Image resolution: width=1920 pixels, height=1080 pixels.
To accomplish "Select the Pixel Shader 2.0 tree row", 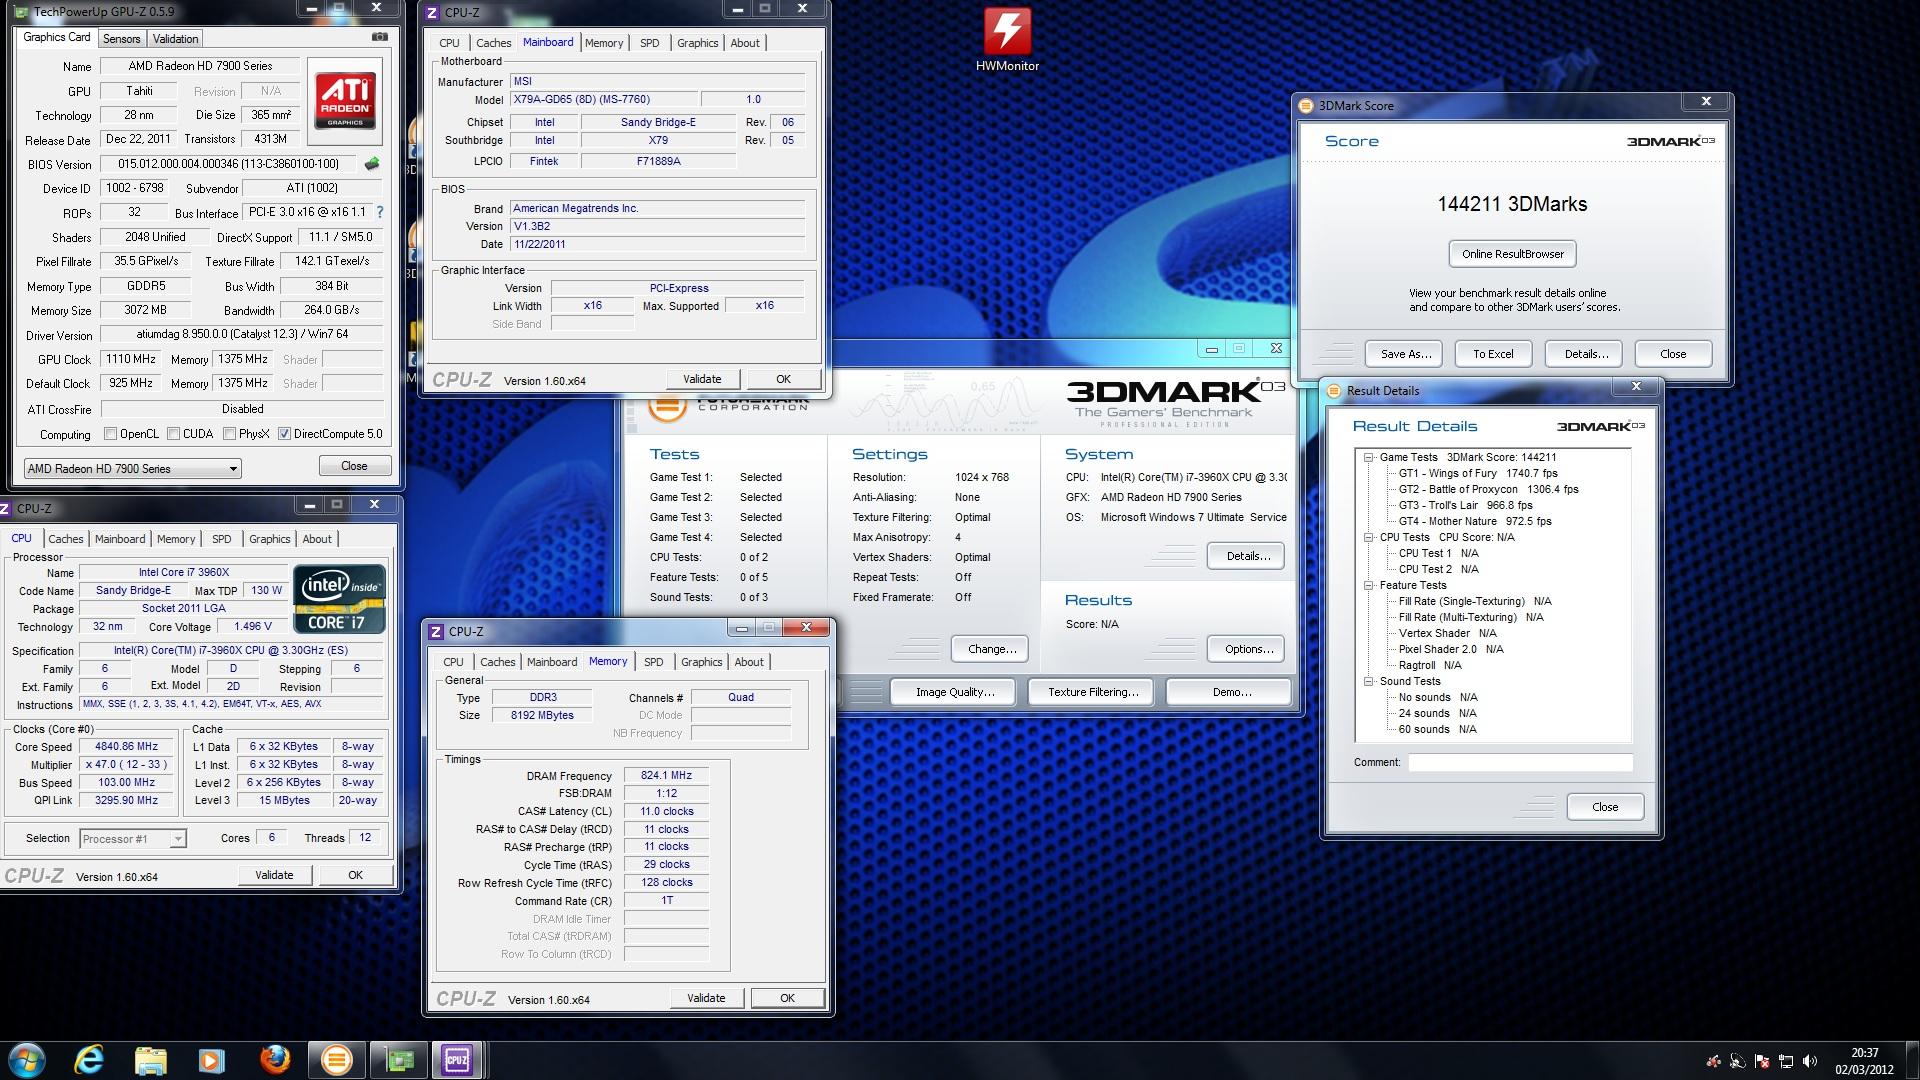I will tap(1451, 649).
